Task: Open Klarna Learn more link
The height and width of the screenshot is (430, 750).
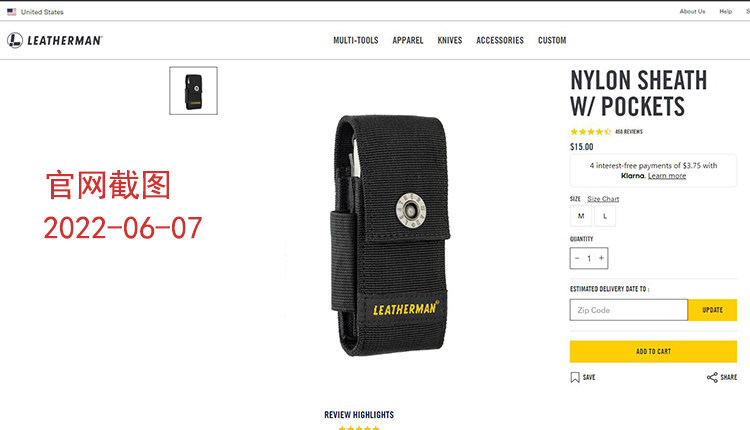Action: click(667, 176)
